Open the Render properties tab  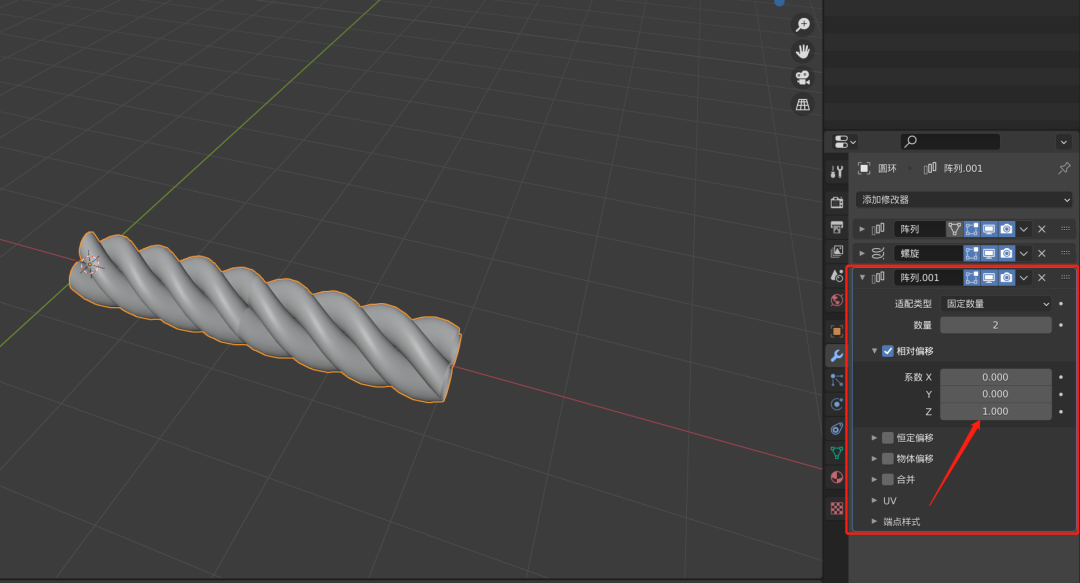pos(837,202)
